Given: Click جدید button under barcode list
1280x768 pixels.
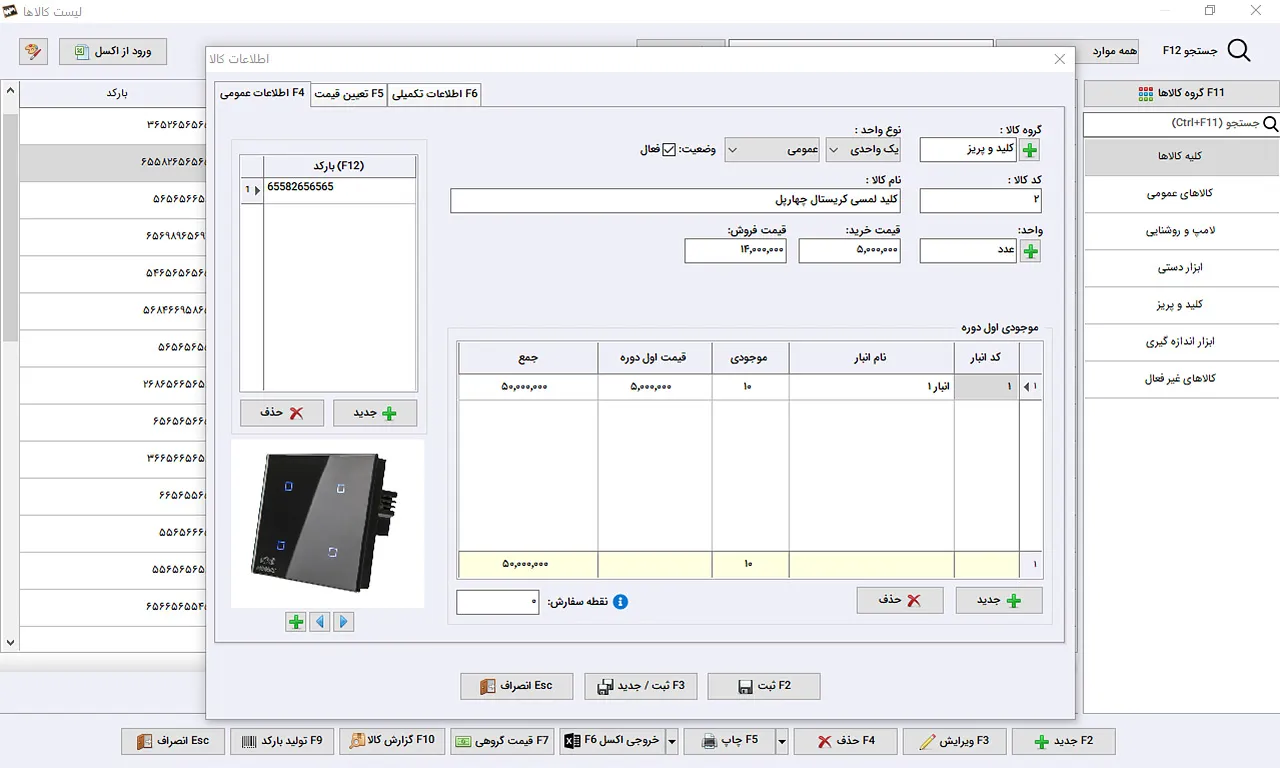Looking at the screenshot, I should click(375, 413).
